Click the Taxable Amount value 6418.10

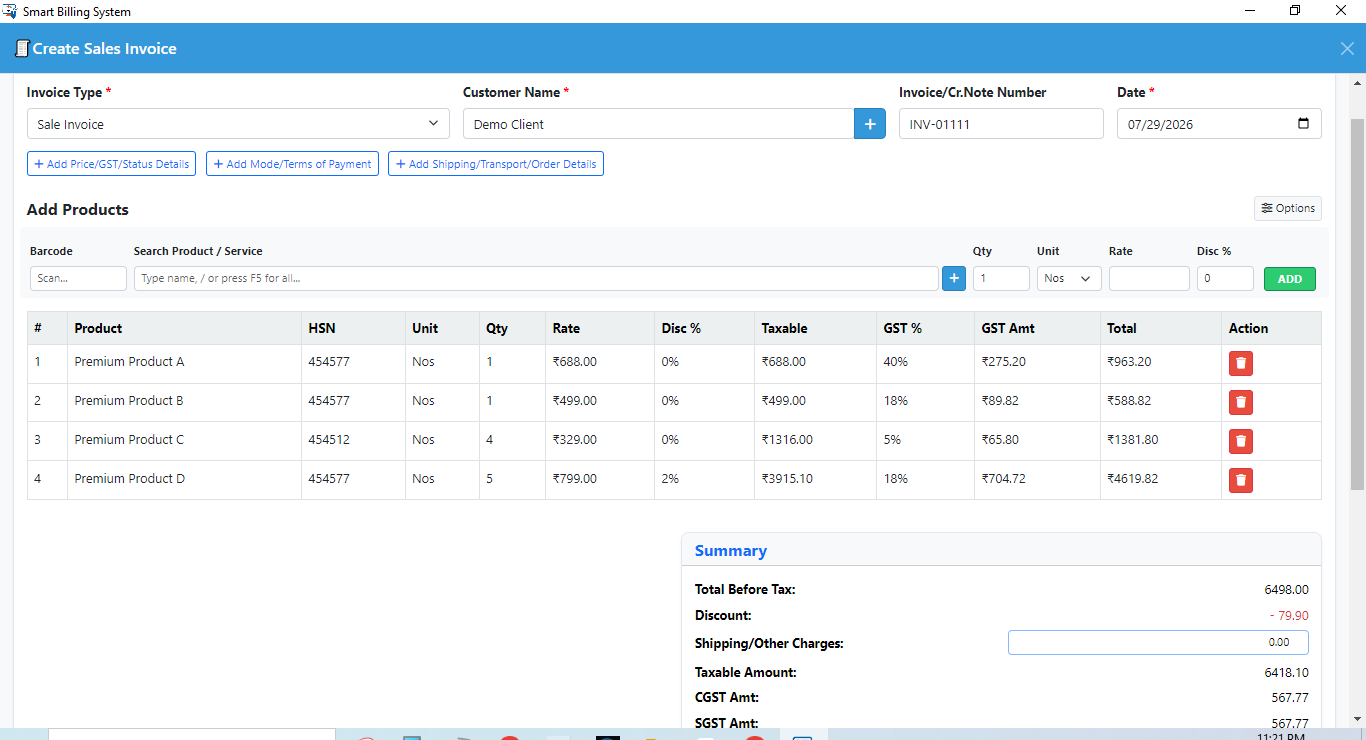(x=1286, y=673)
